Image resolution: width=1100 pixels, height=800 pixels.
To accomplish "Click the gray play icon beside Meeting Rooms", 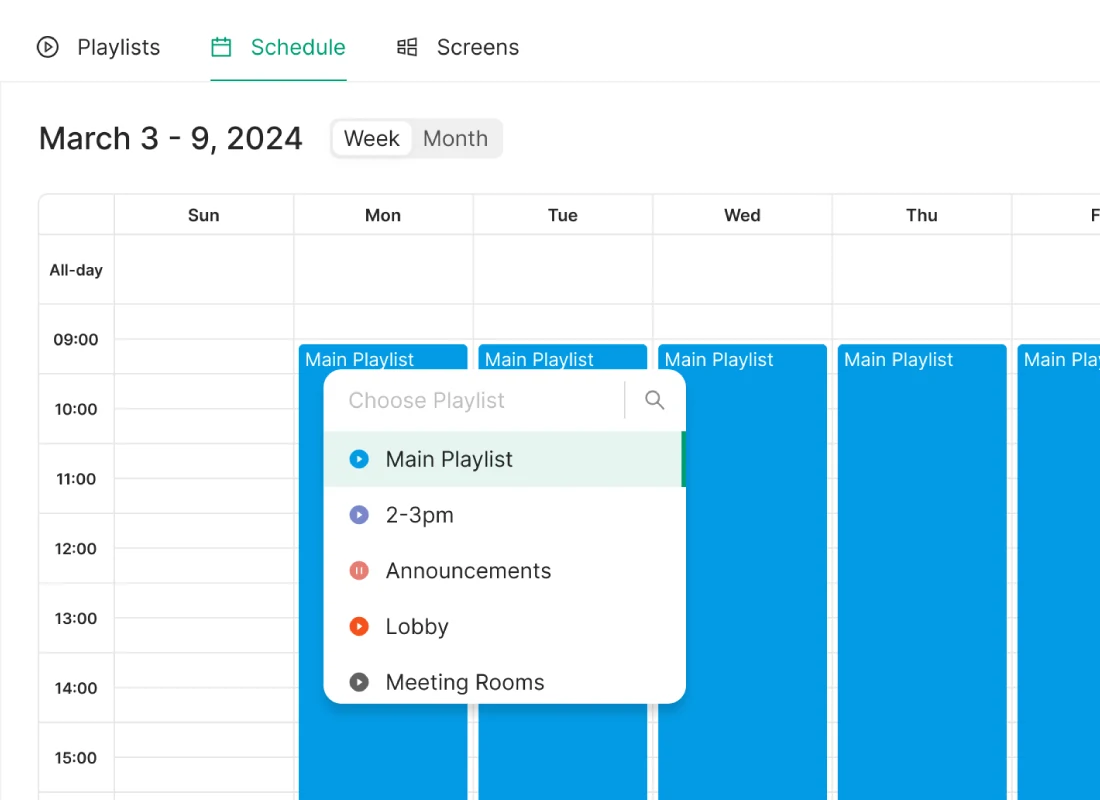I will 359,682.
